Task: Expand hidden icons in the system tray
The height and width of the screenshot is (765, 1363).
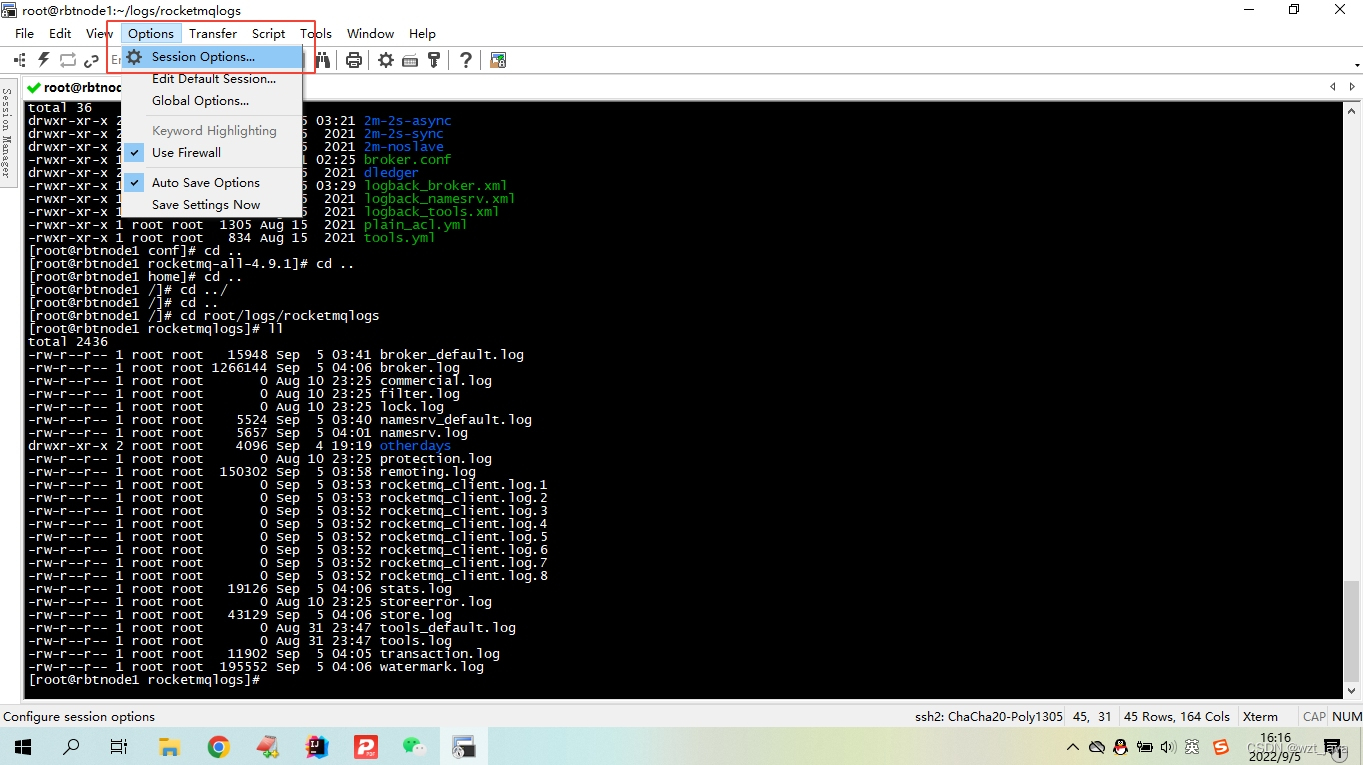Action: [x=1072, y=748]
